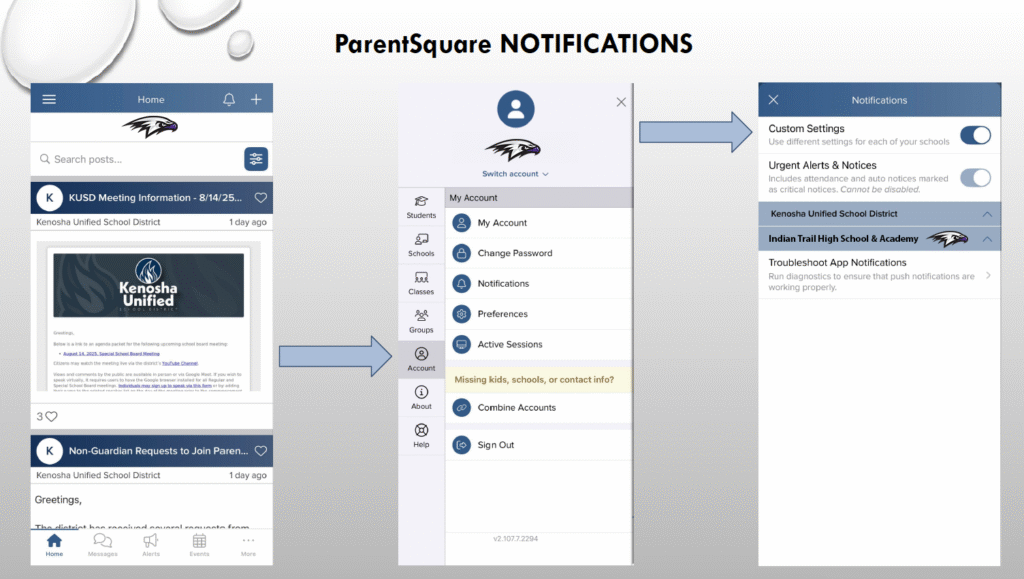
Task: Open Combine Accounts
Action: pos(539,407)
